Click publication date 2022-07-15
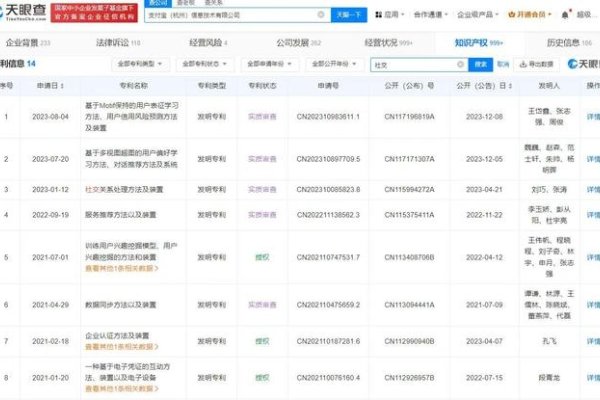Screen dimensions: 600x400 tap(484, 377)
